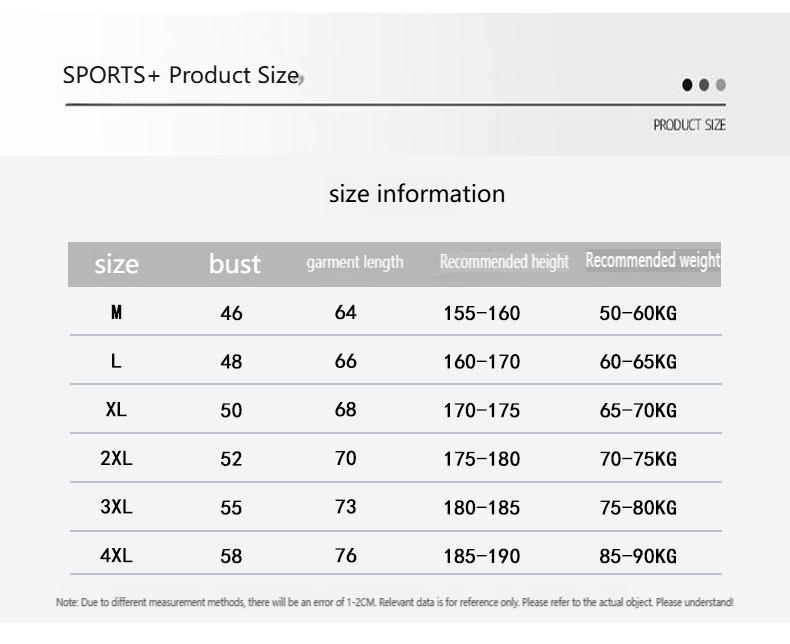
Task: Click the small 'PRODUCT SIZE' label
Action: (x=689, y=125)
